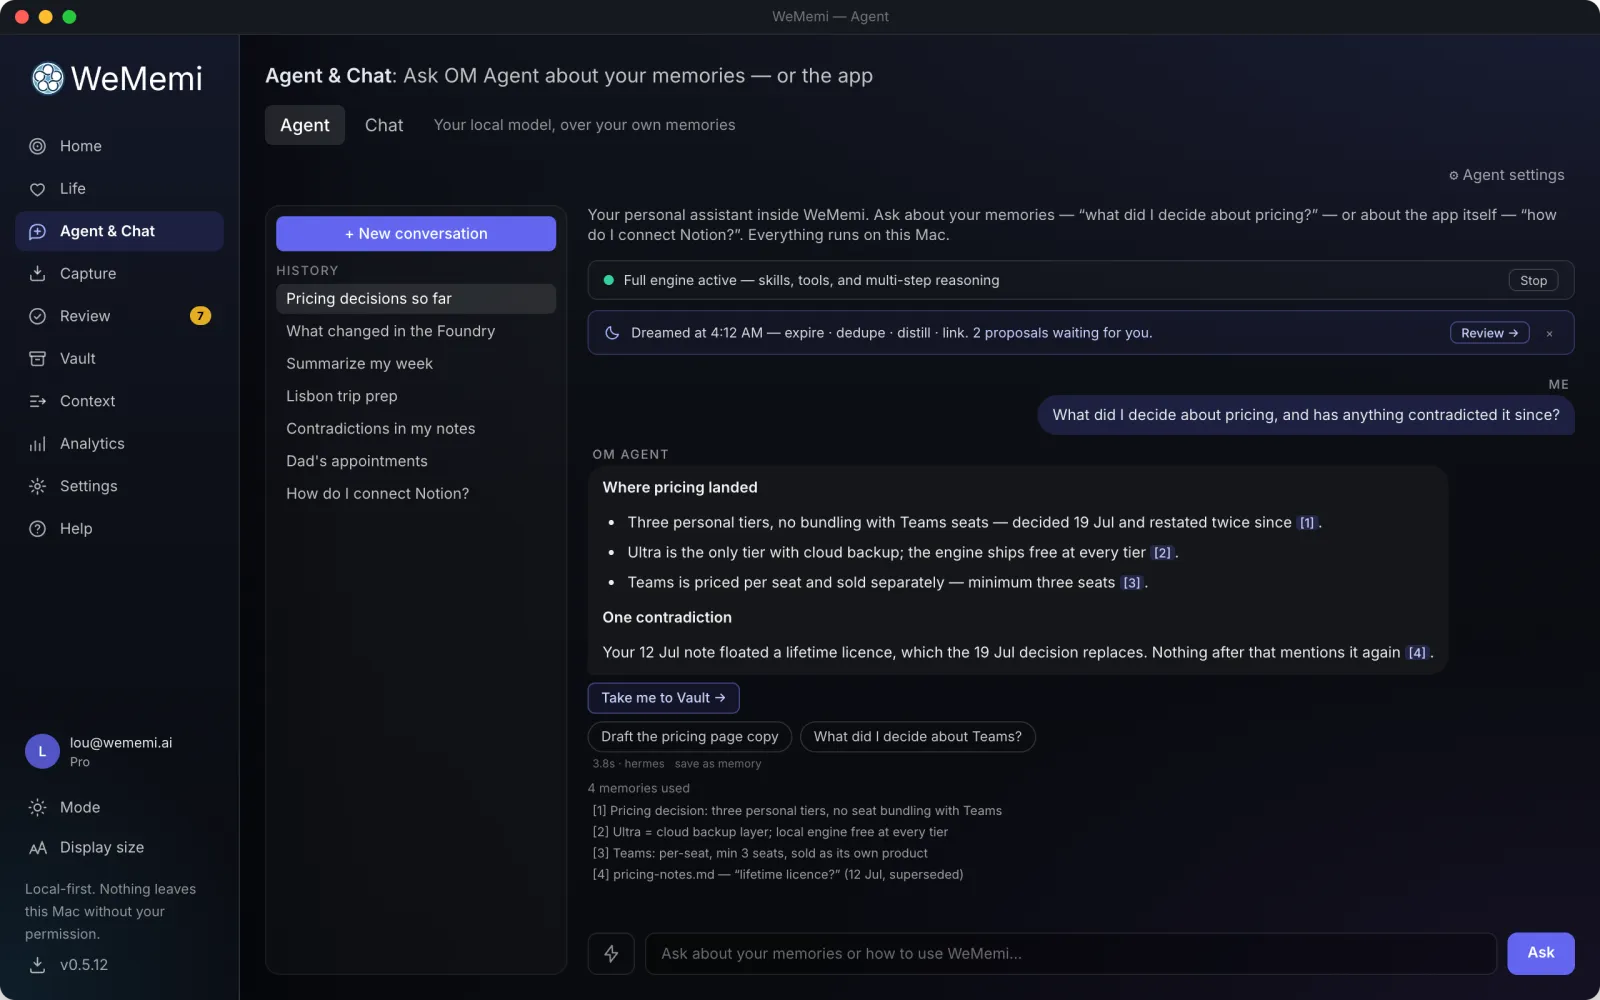The width and height of the screenshot is (1600, 1000).
Task: Click the lightning bolt quick-actions button
Action: click(x=611, y=954)
